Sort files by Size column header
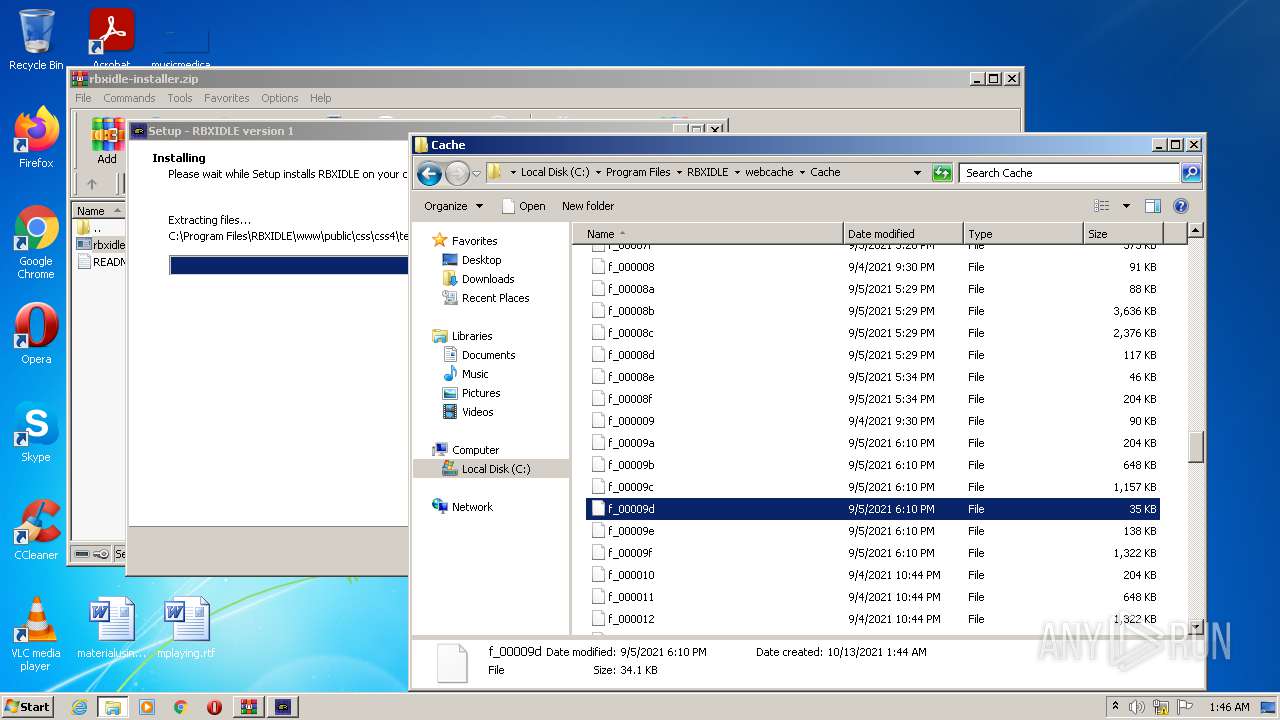This screenshot has width=1280, height=720. pos(1123,234)
